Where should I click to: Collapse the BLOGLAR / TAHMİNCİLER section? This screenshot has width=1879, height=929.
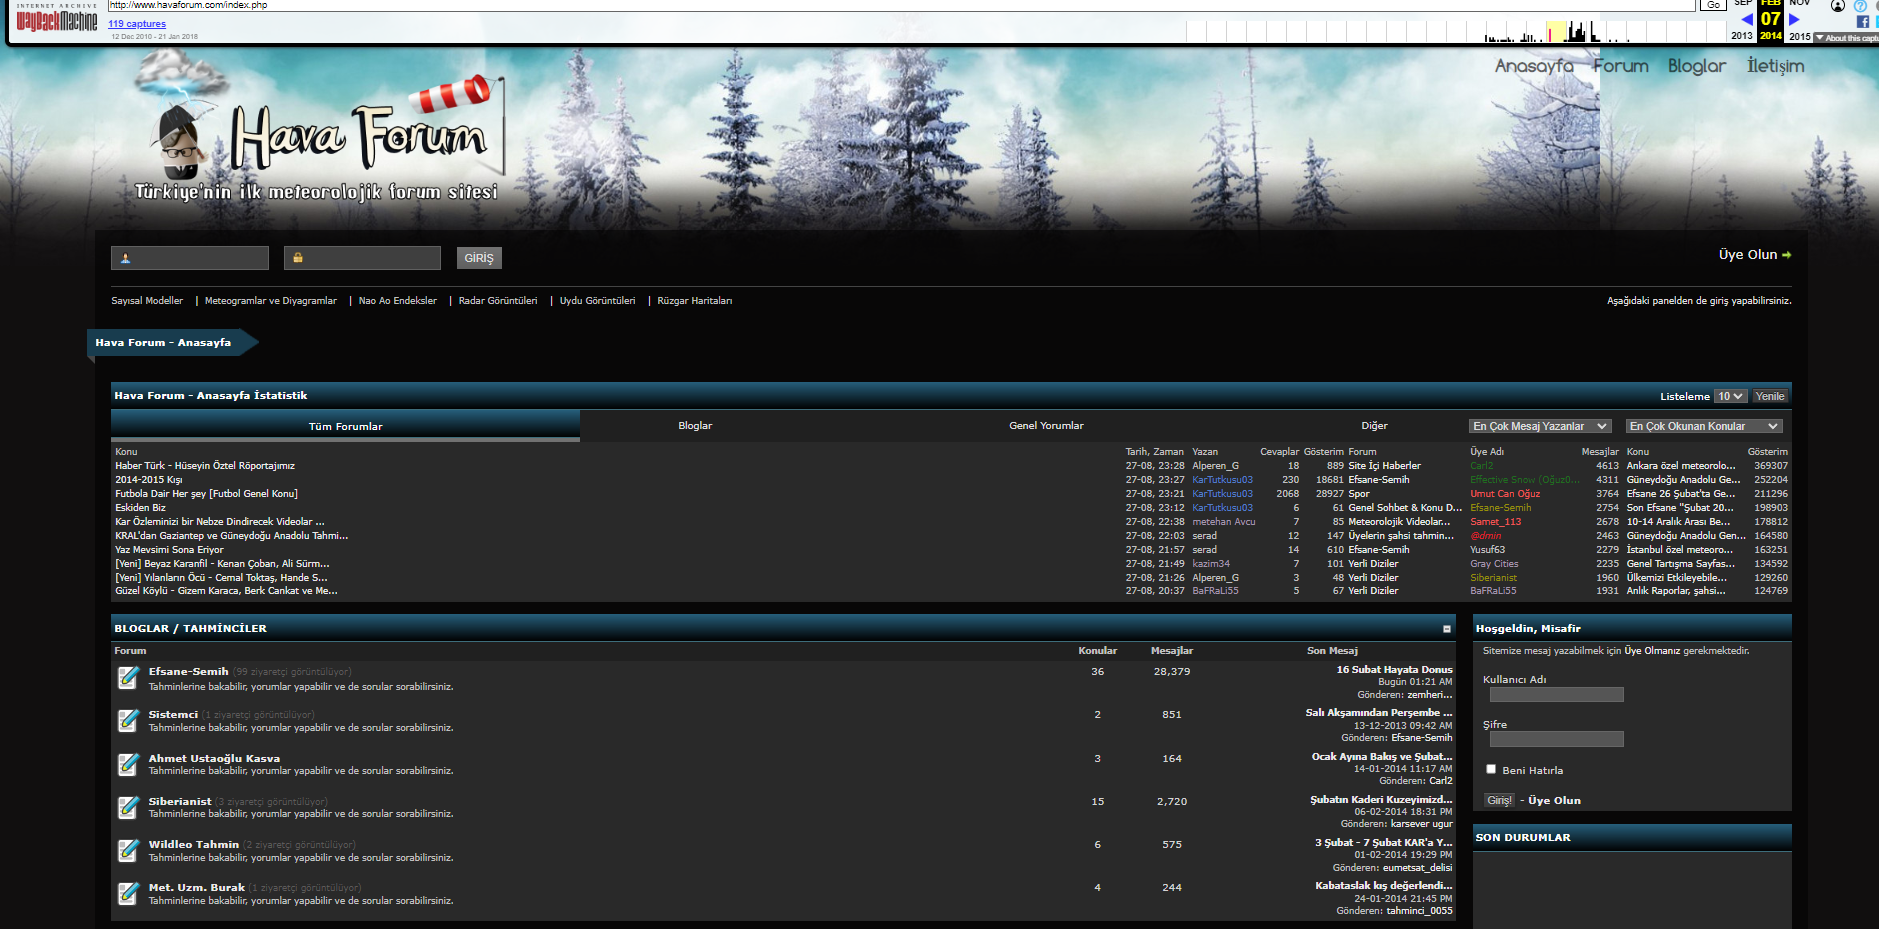point(1446,629)
